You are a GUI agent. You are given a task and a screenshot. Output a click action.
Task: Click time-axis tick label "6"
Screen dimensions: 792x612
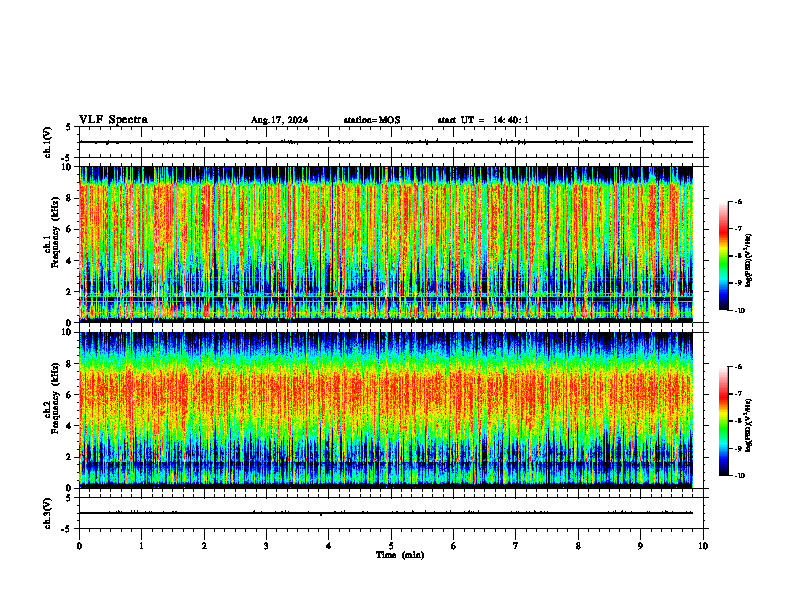point(454,546)
